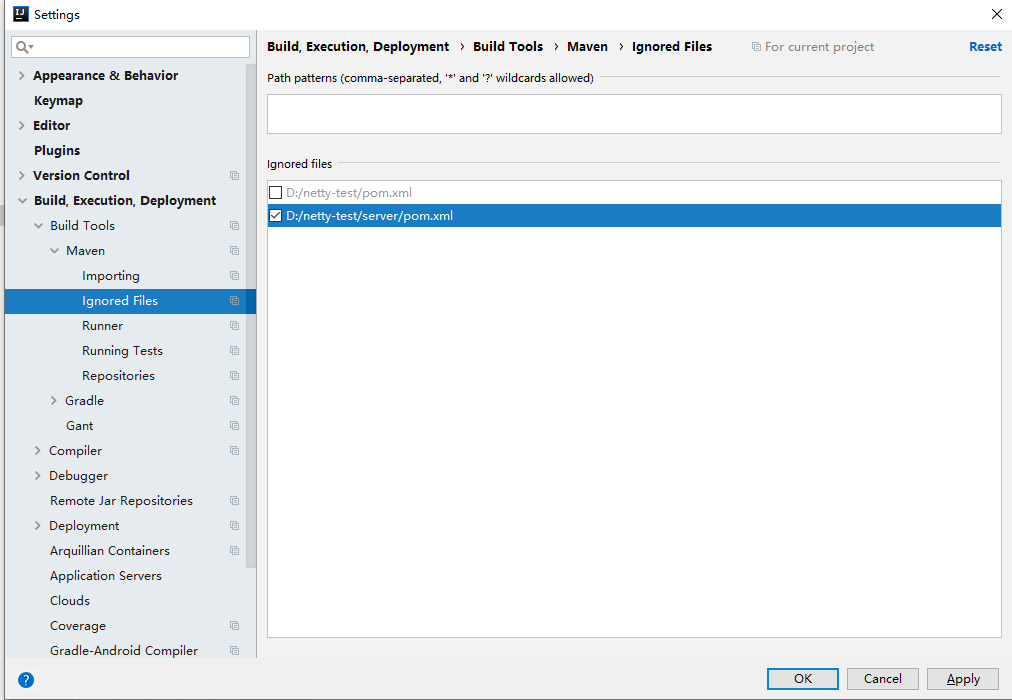The width and height of the screenshot is (1012, 700).
Task: Select Running Tests under Maven
Action: coord(125,351)
